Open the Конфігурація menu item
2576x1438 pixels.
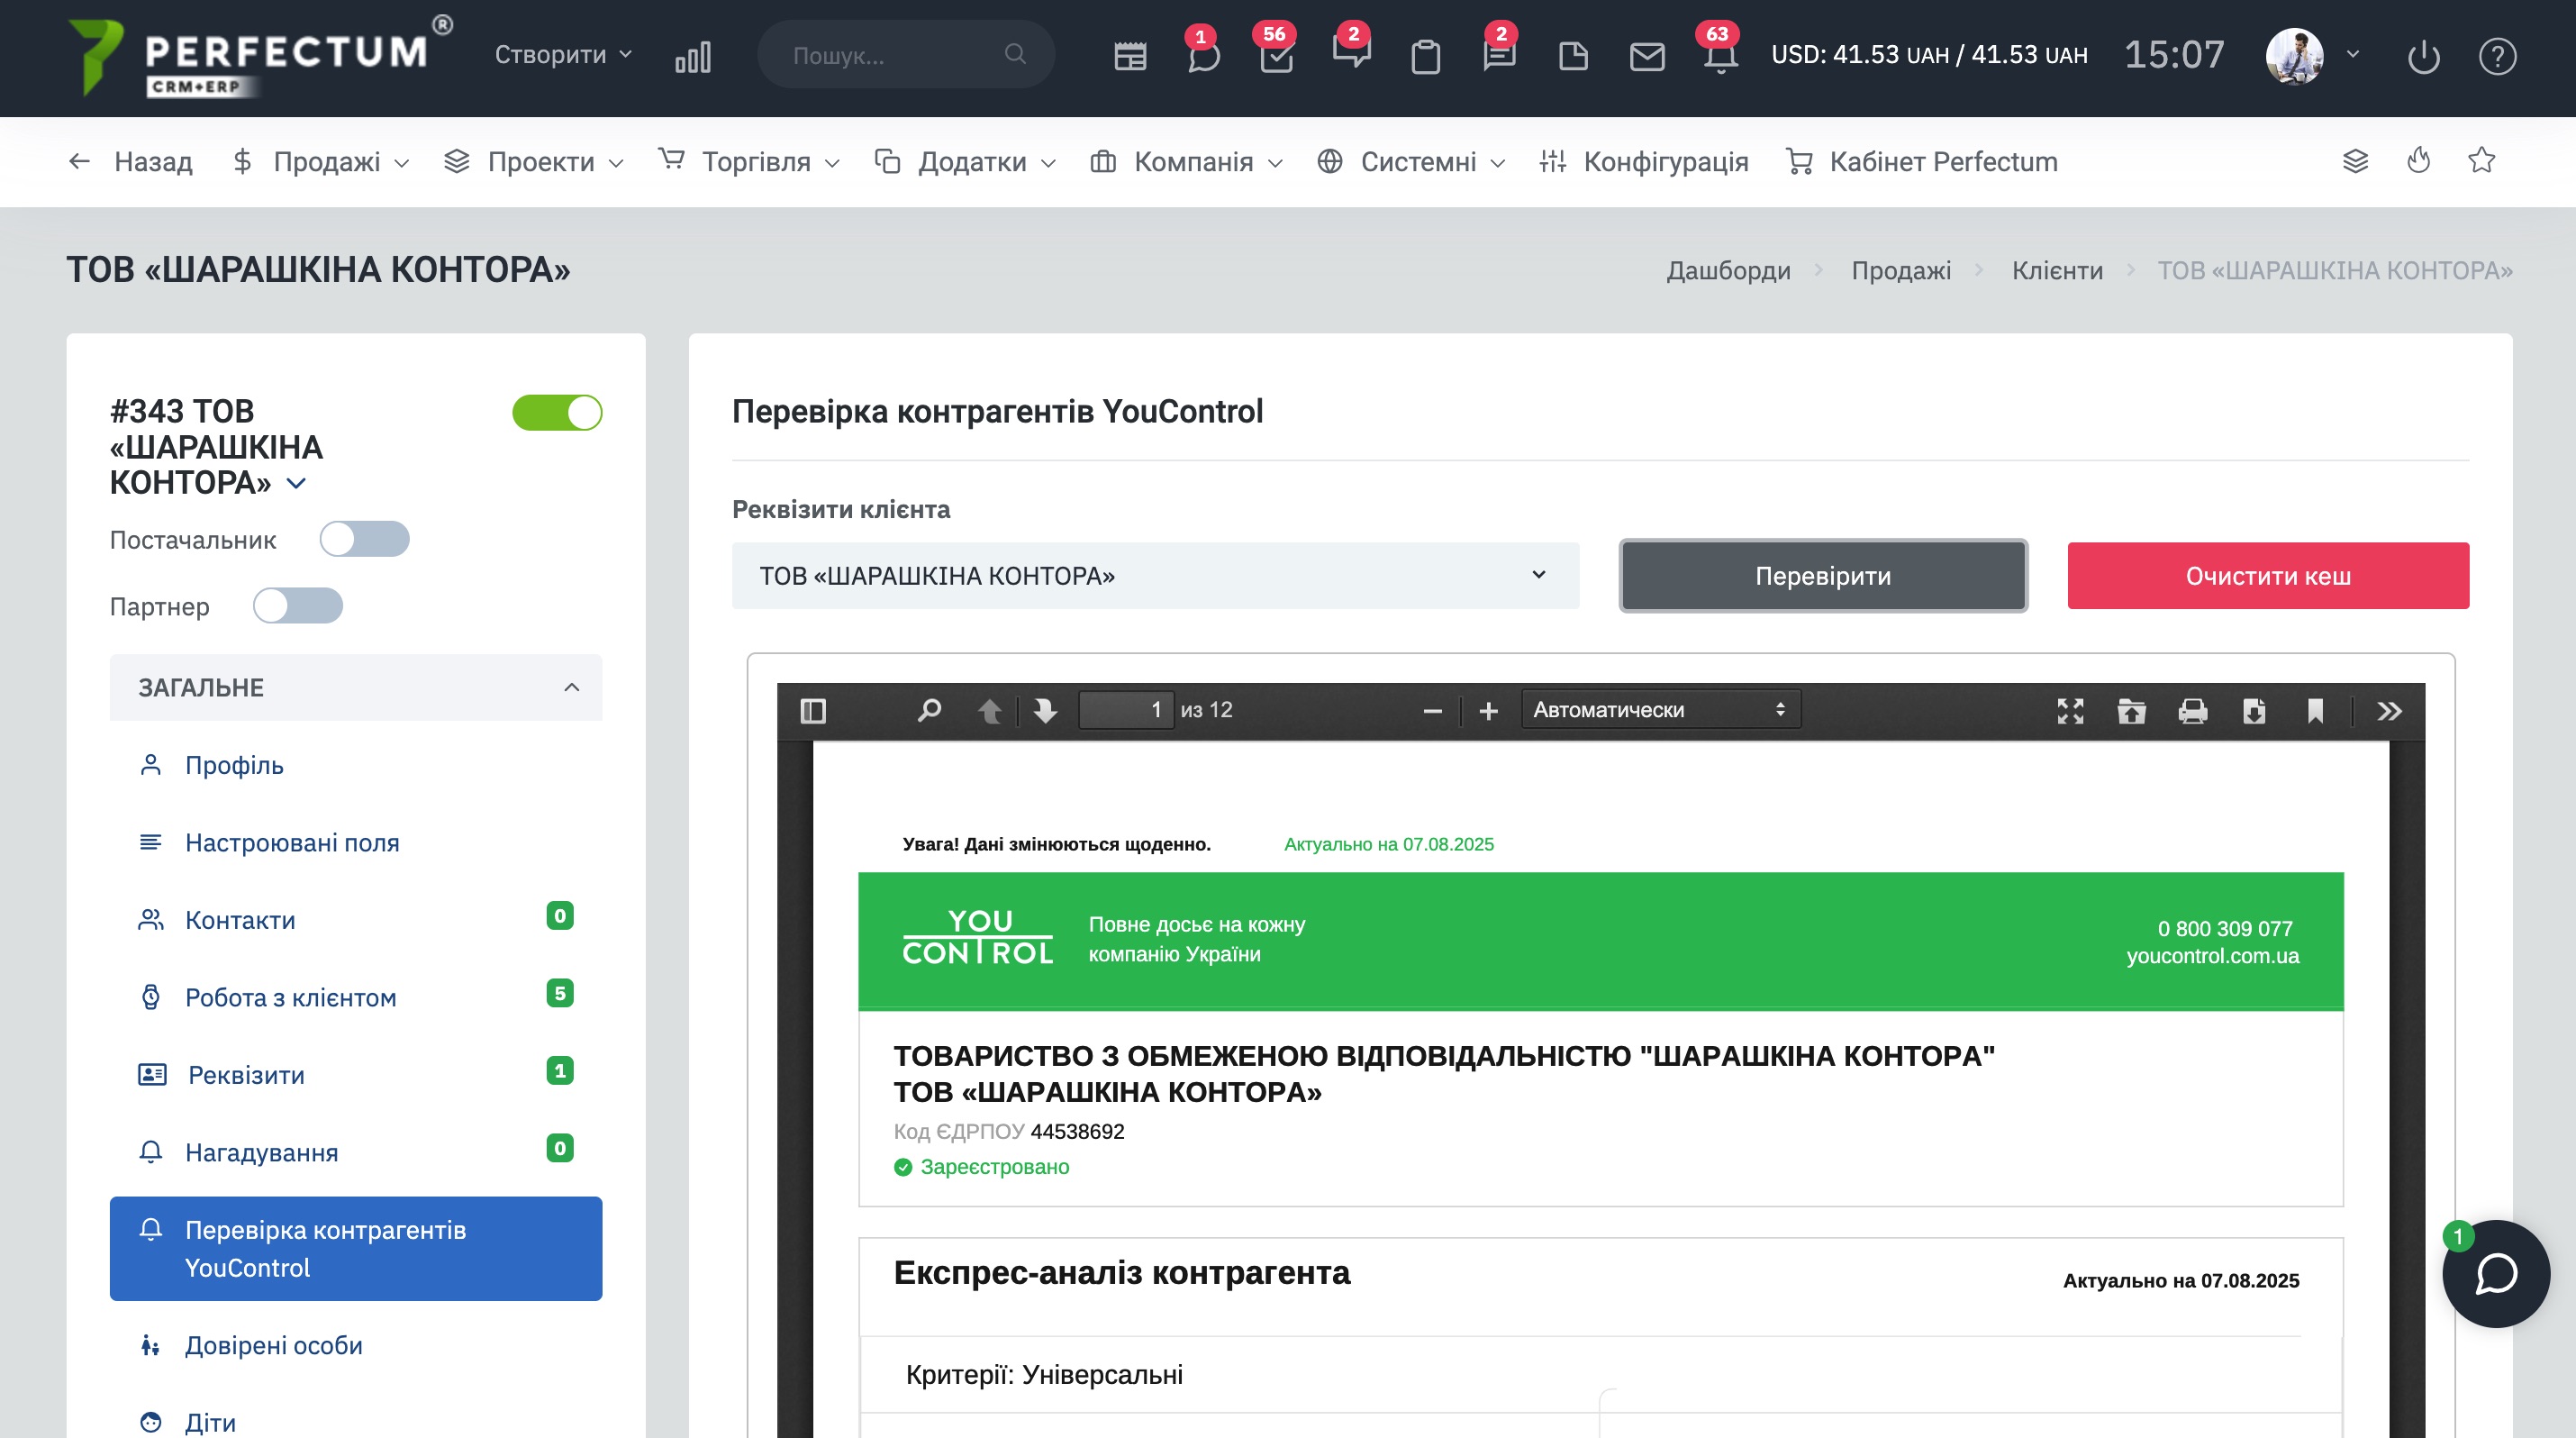[1644, 162]
